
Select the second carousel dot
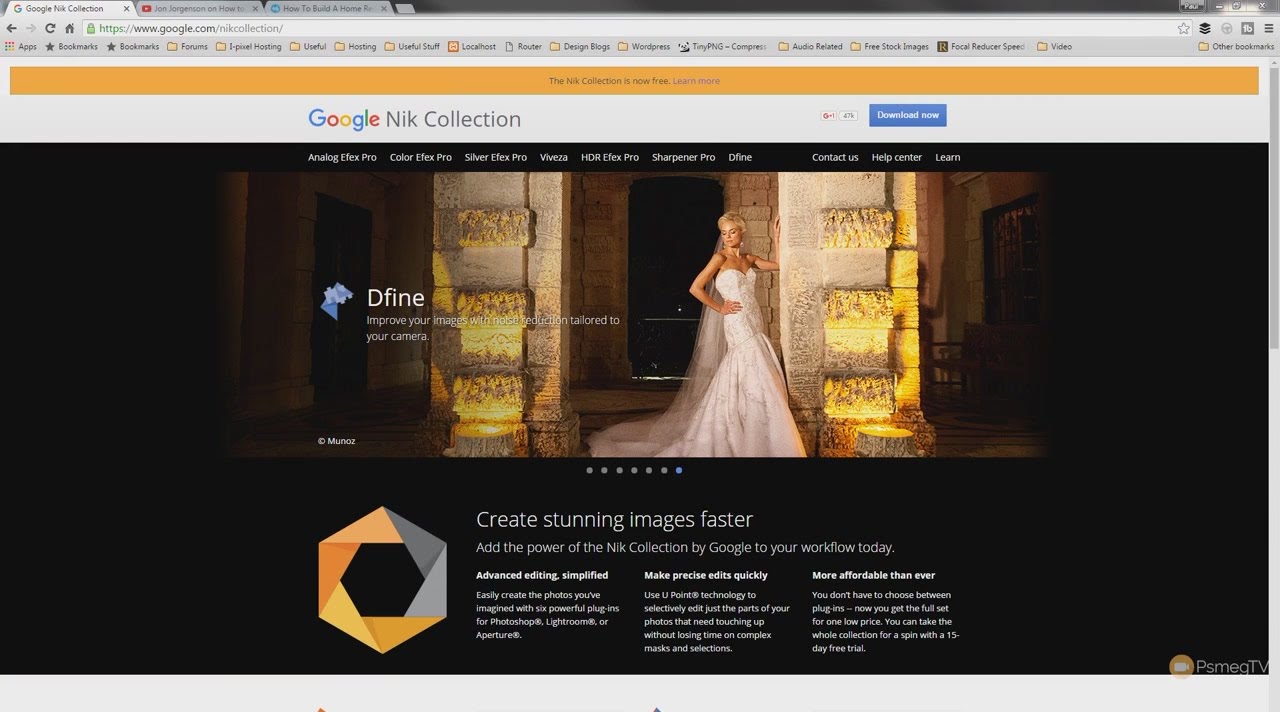point(604,470)
